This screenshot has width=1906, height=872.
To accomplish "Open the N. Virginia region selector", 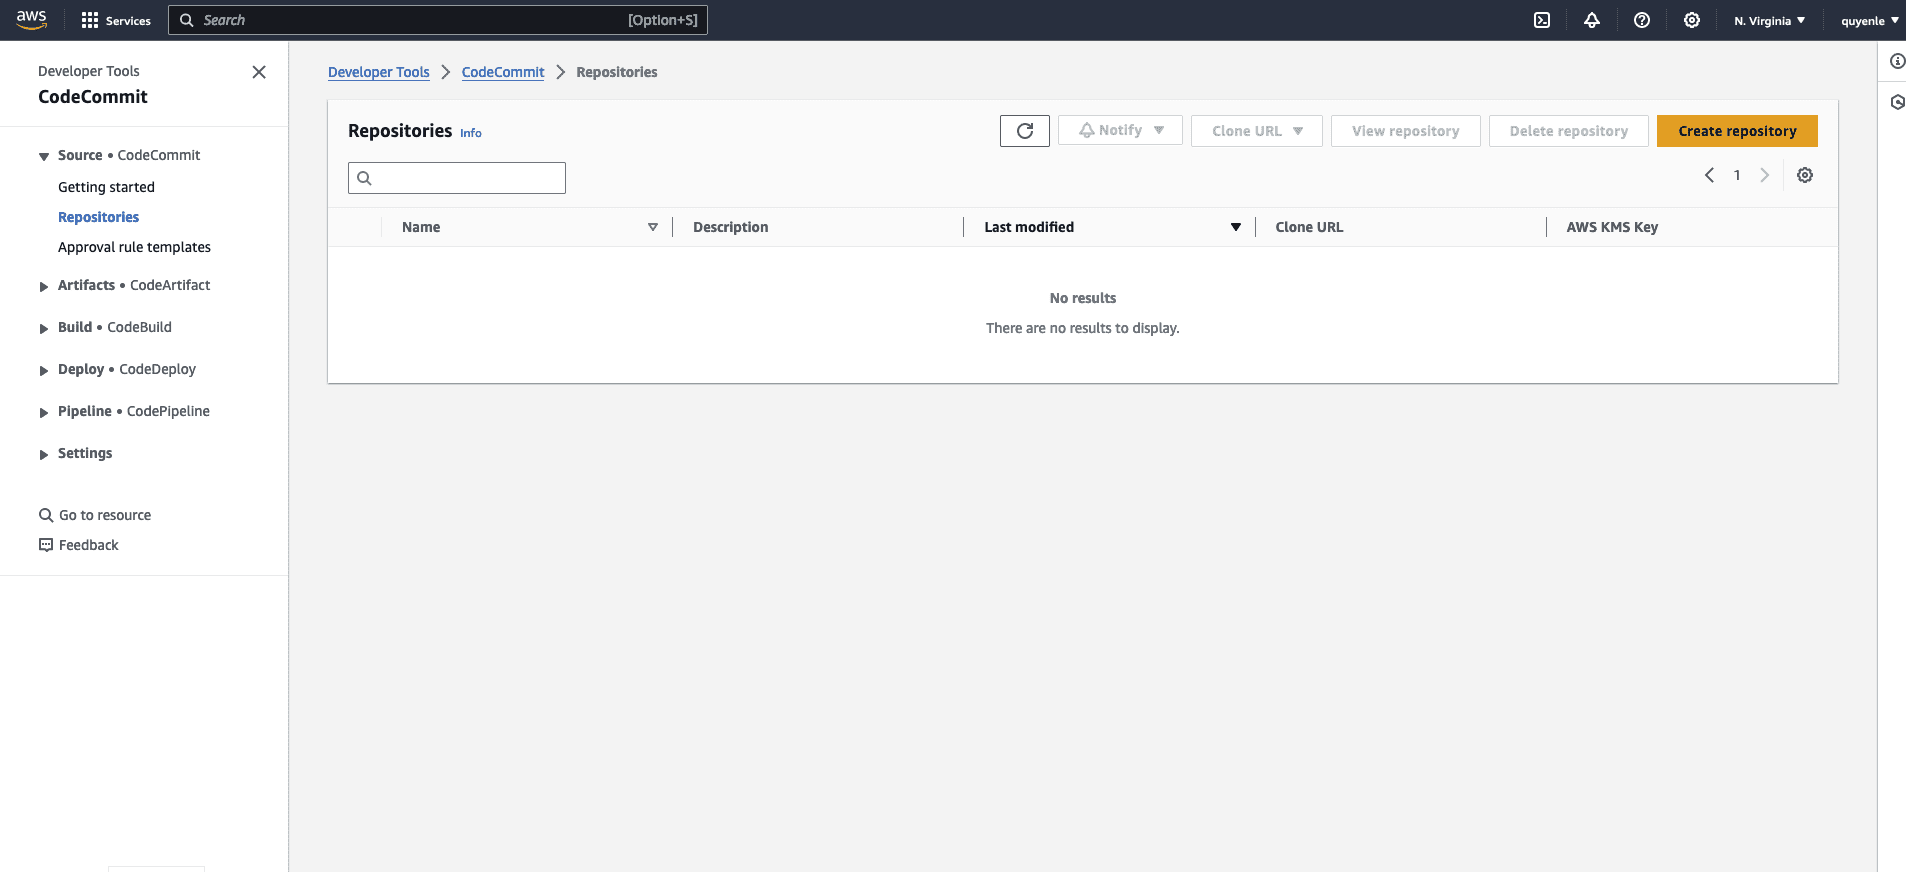I will click(1770, 20).
